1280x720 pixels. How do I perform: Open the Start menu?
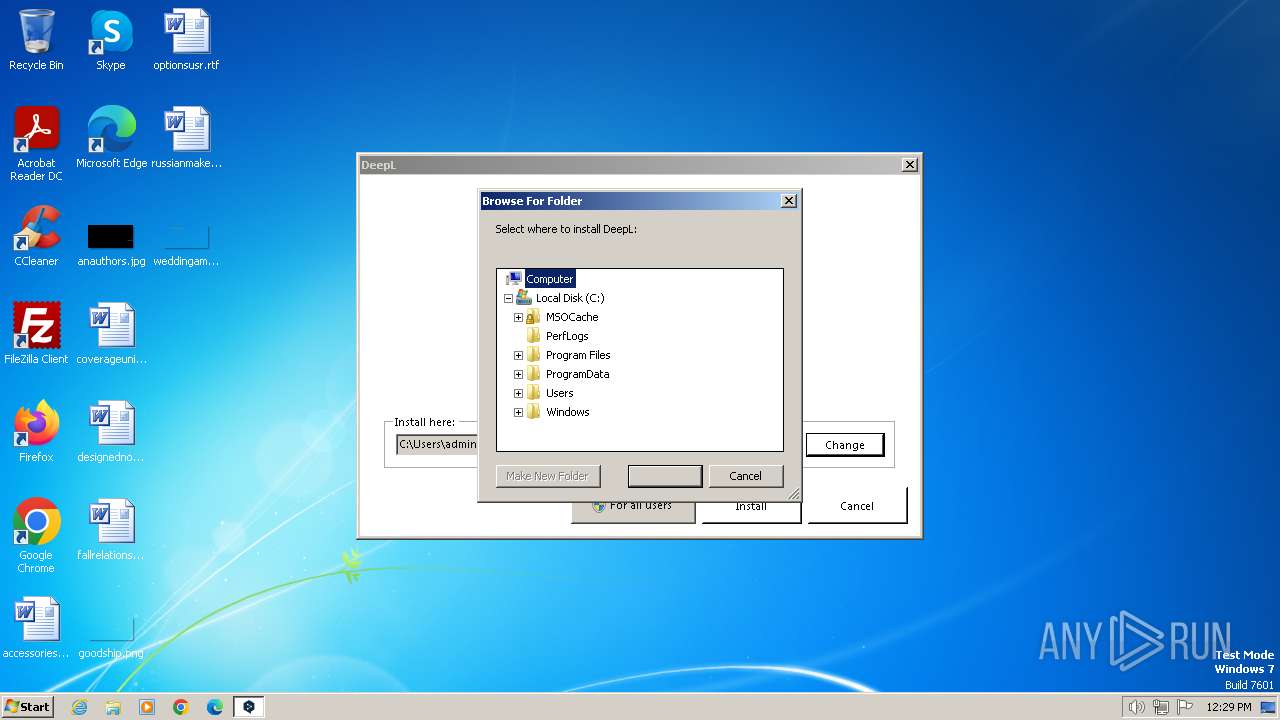(27, 707)
